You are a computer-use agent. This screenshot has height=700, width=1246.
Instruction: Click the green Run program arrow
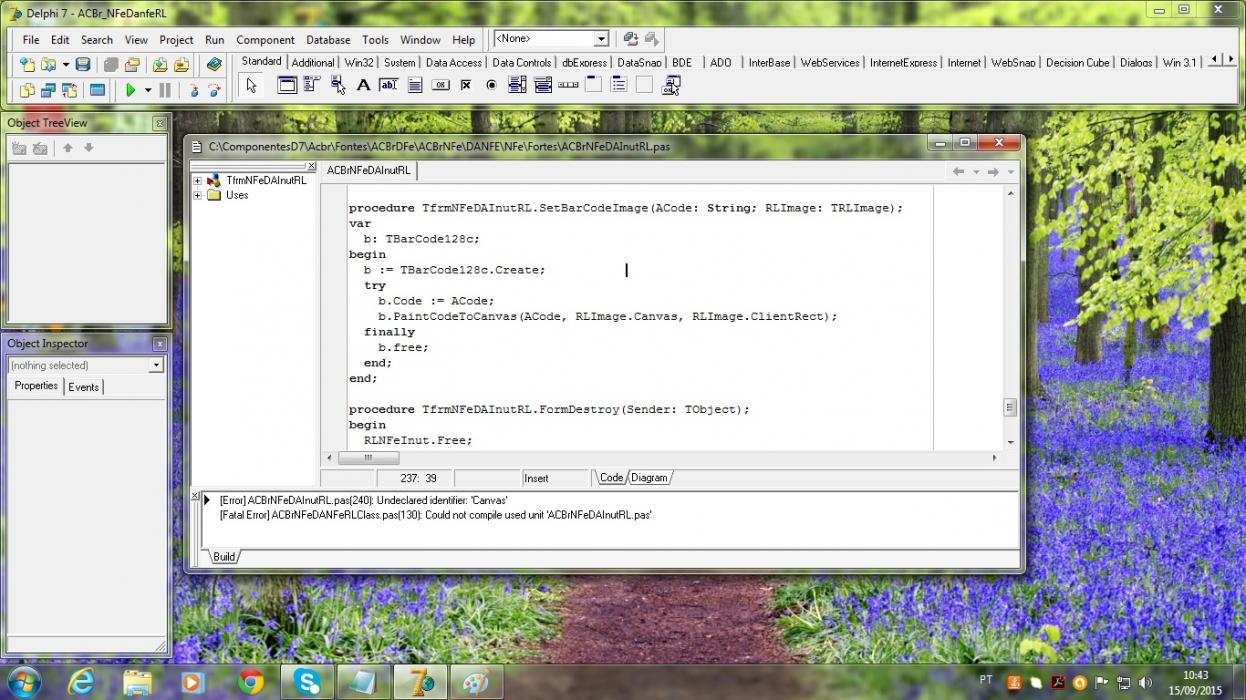point(130,90)
